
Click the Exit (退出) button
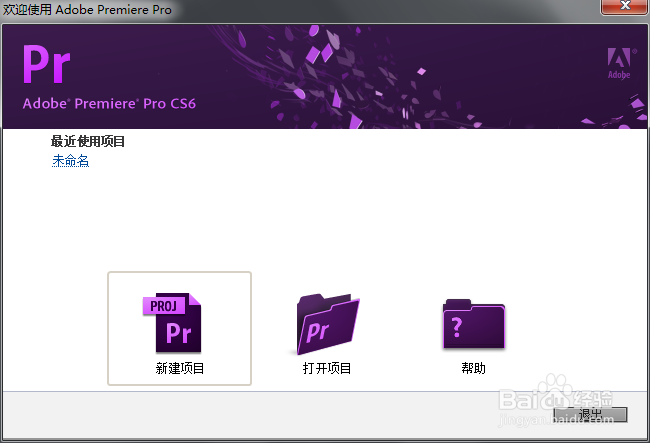click(x=590, y=414)
